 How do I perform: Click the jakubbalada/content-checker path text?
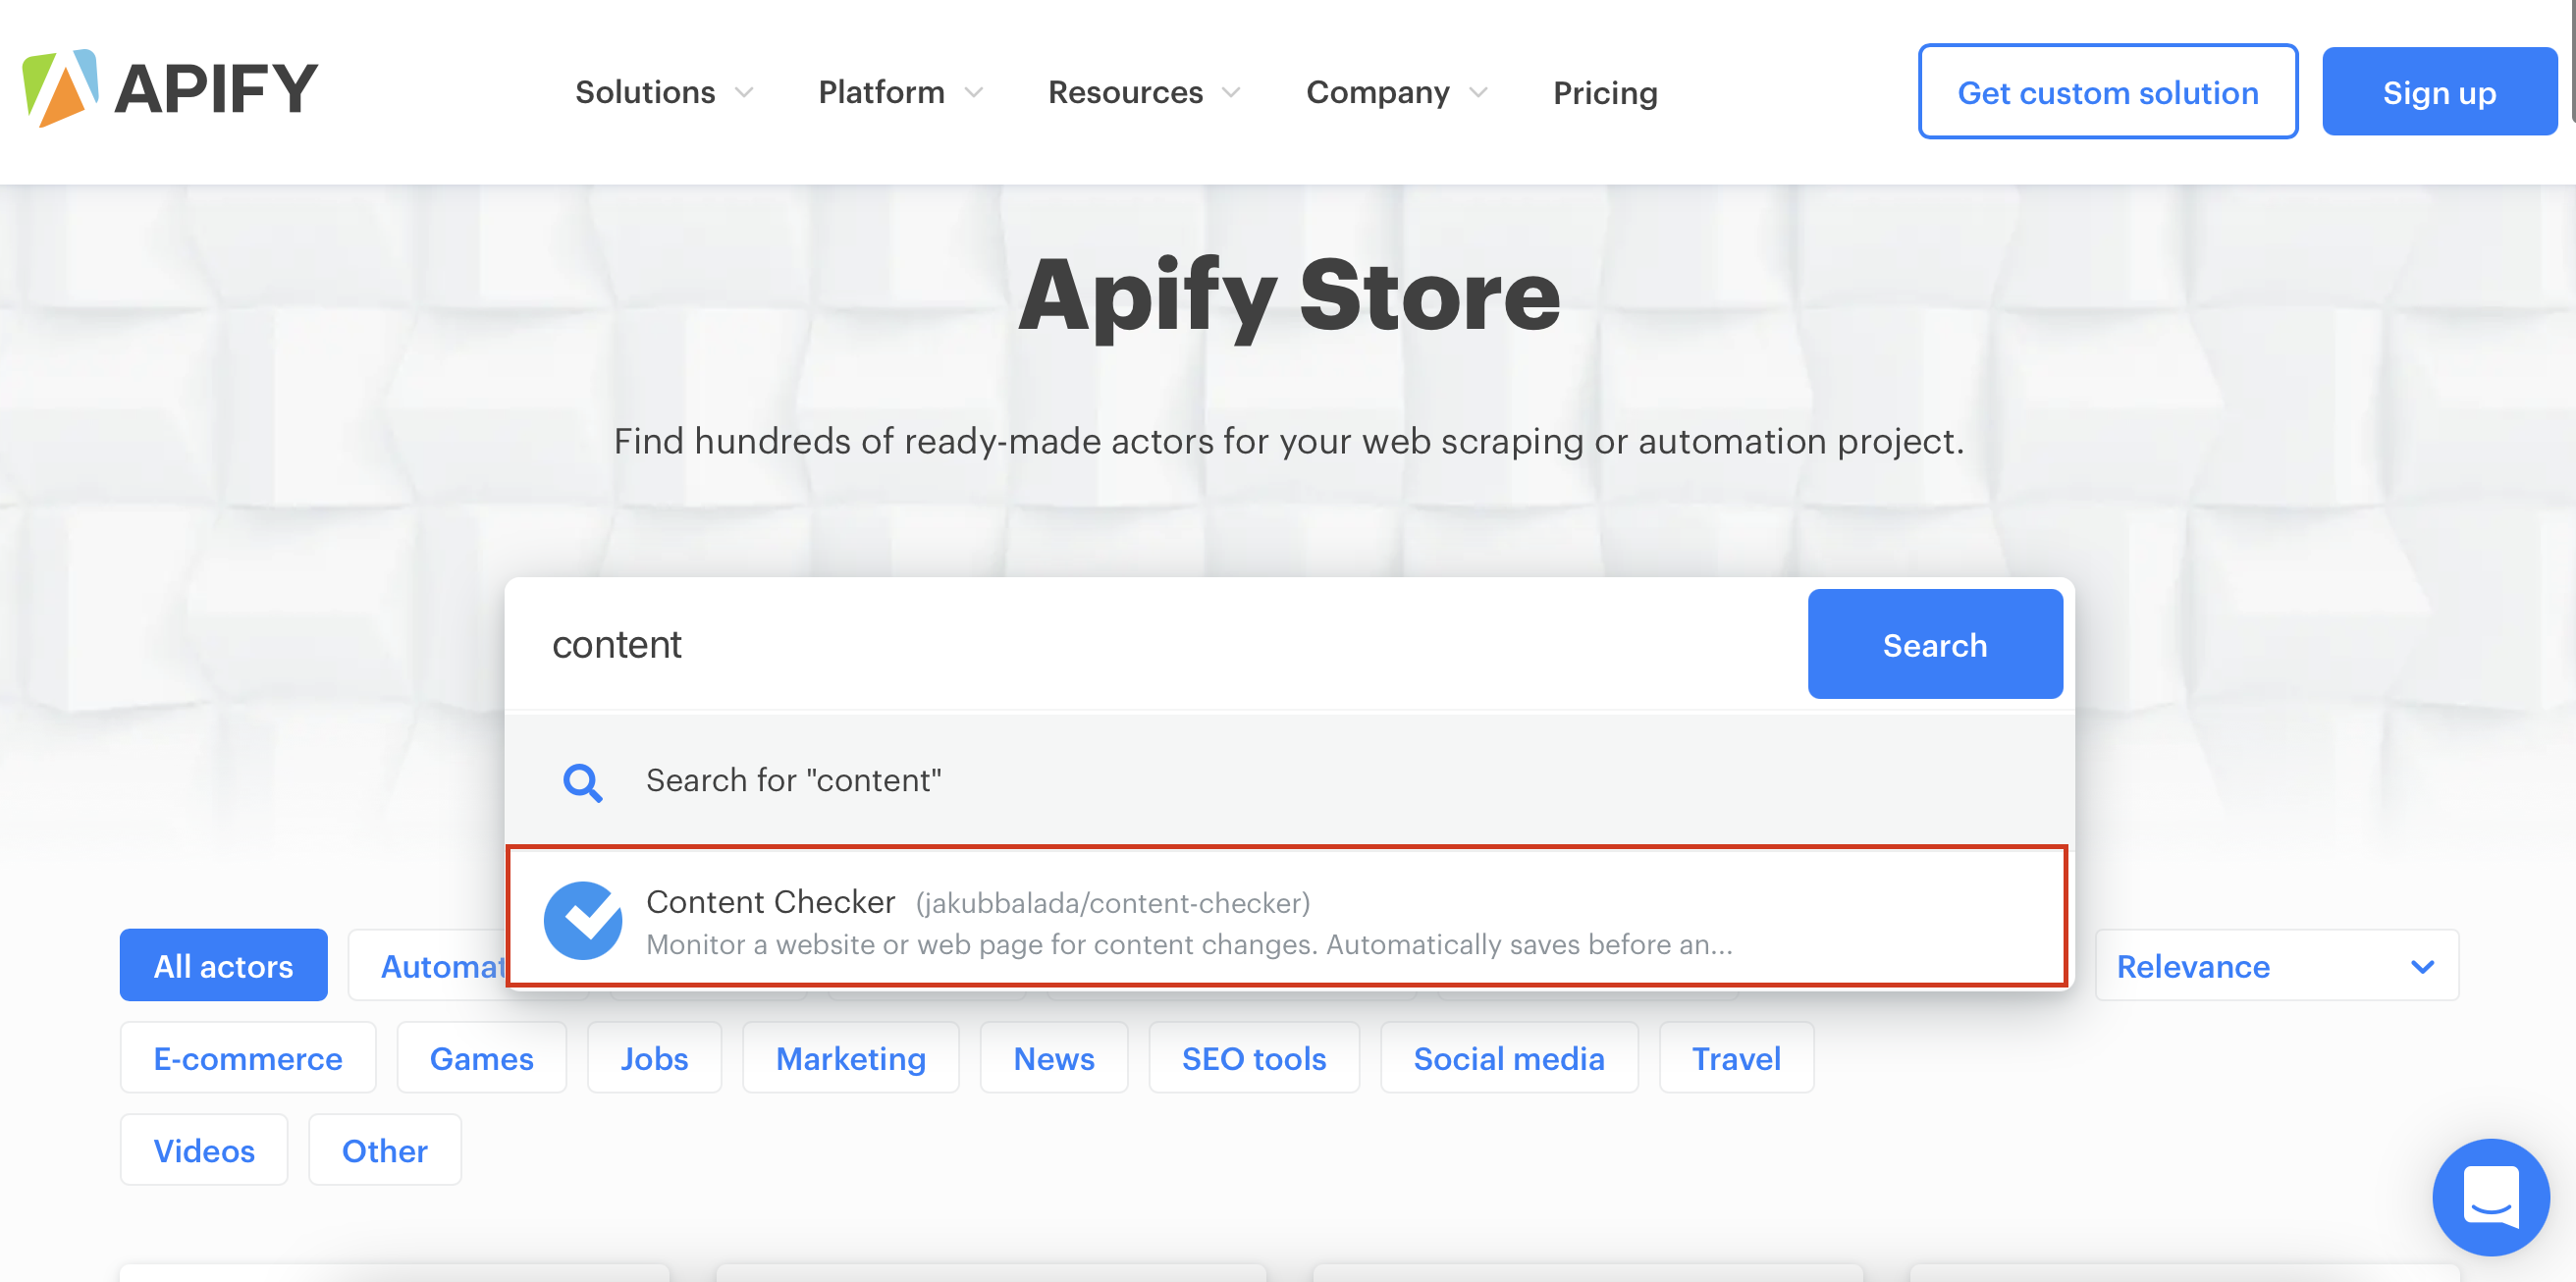1113,903
